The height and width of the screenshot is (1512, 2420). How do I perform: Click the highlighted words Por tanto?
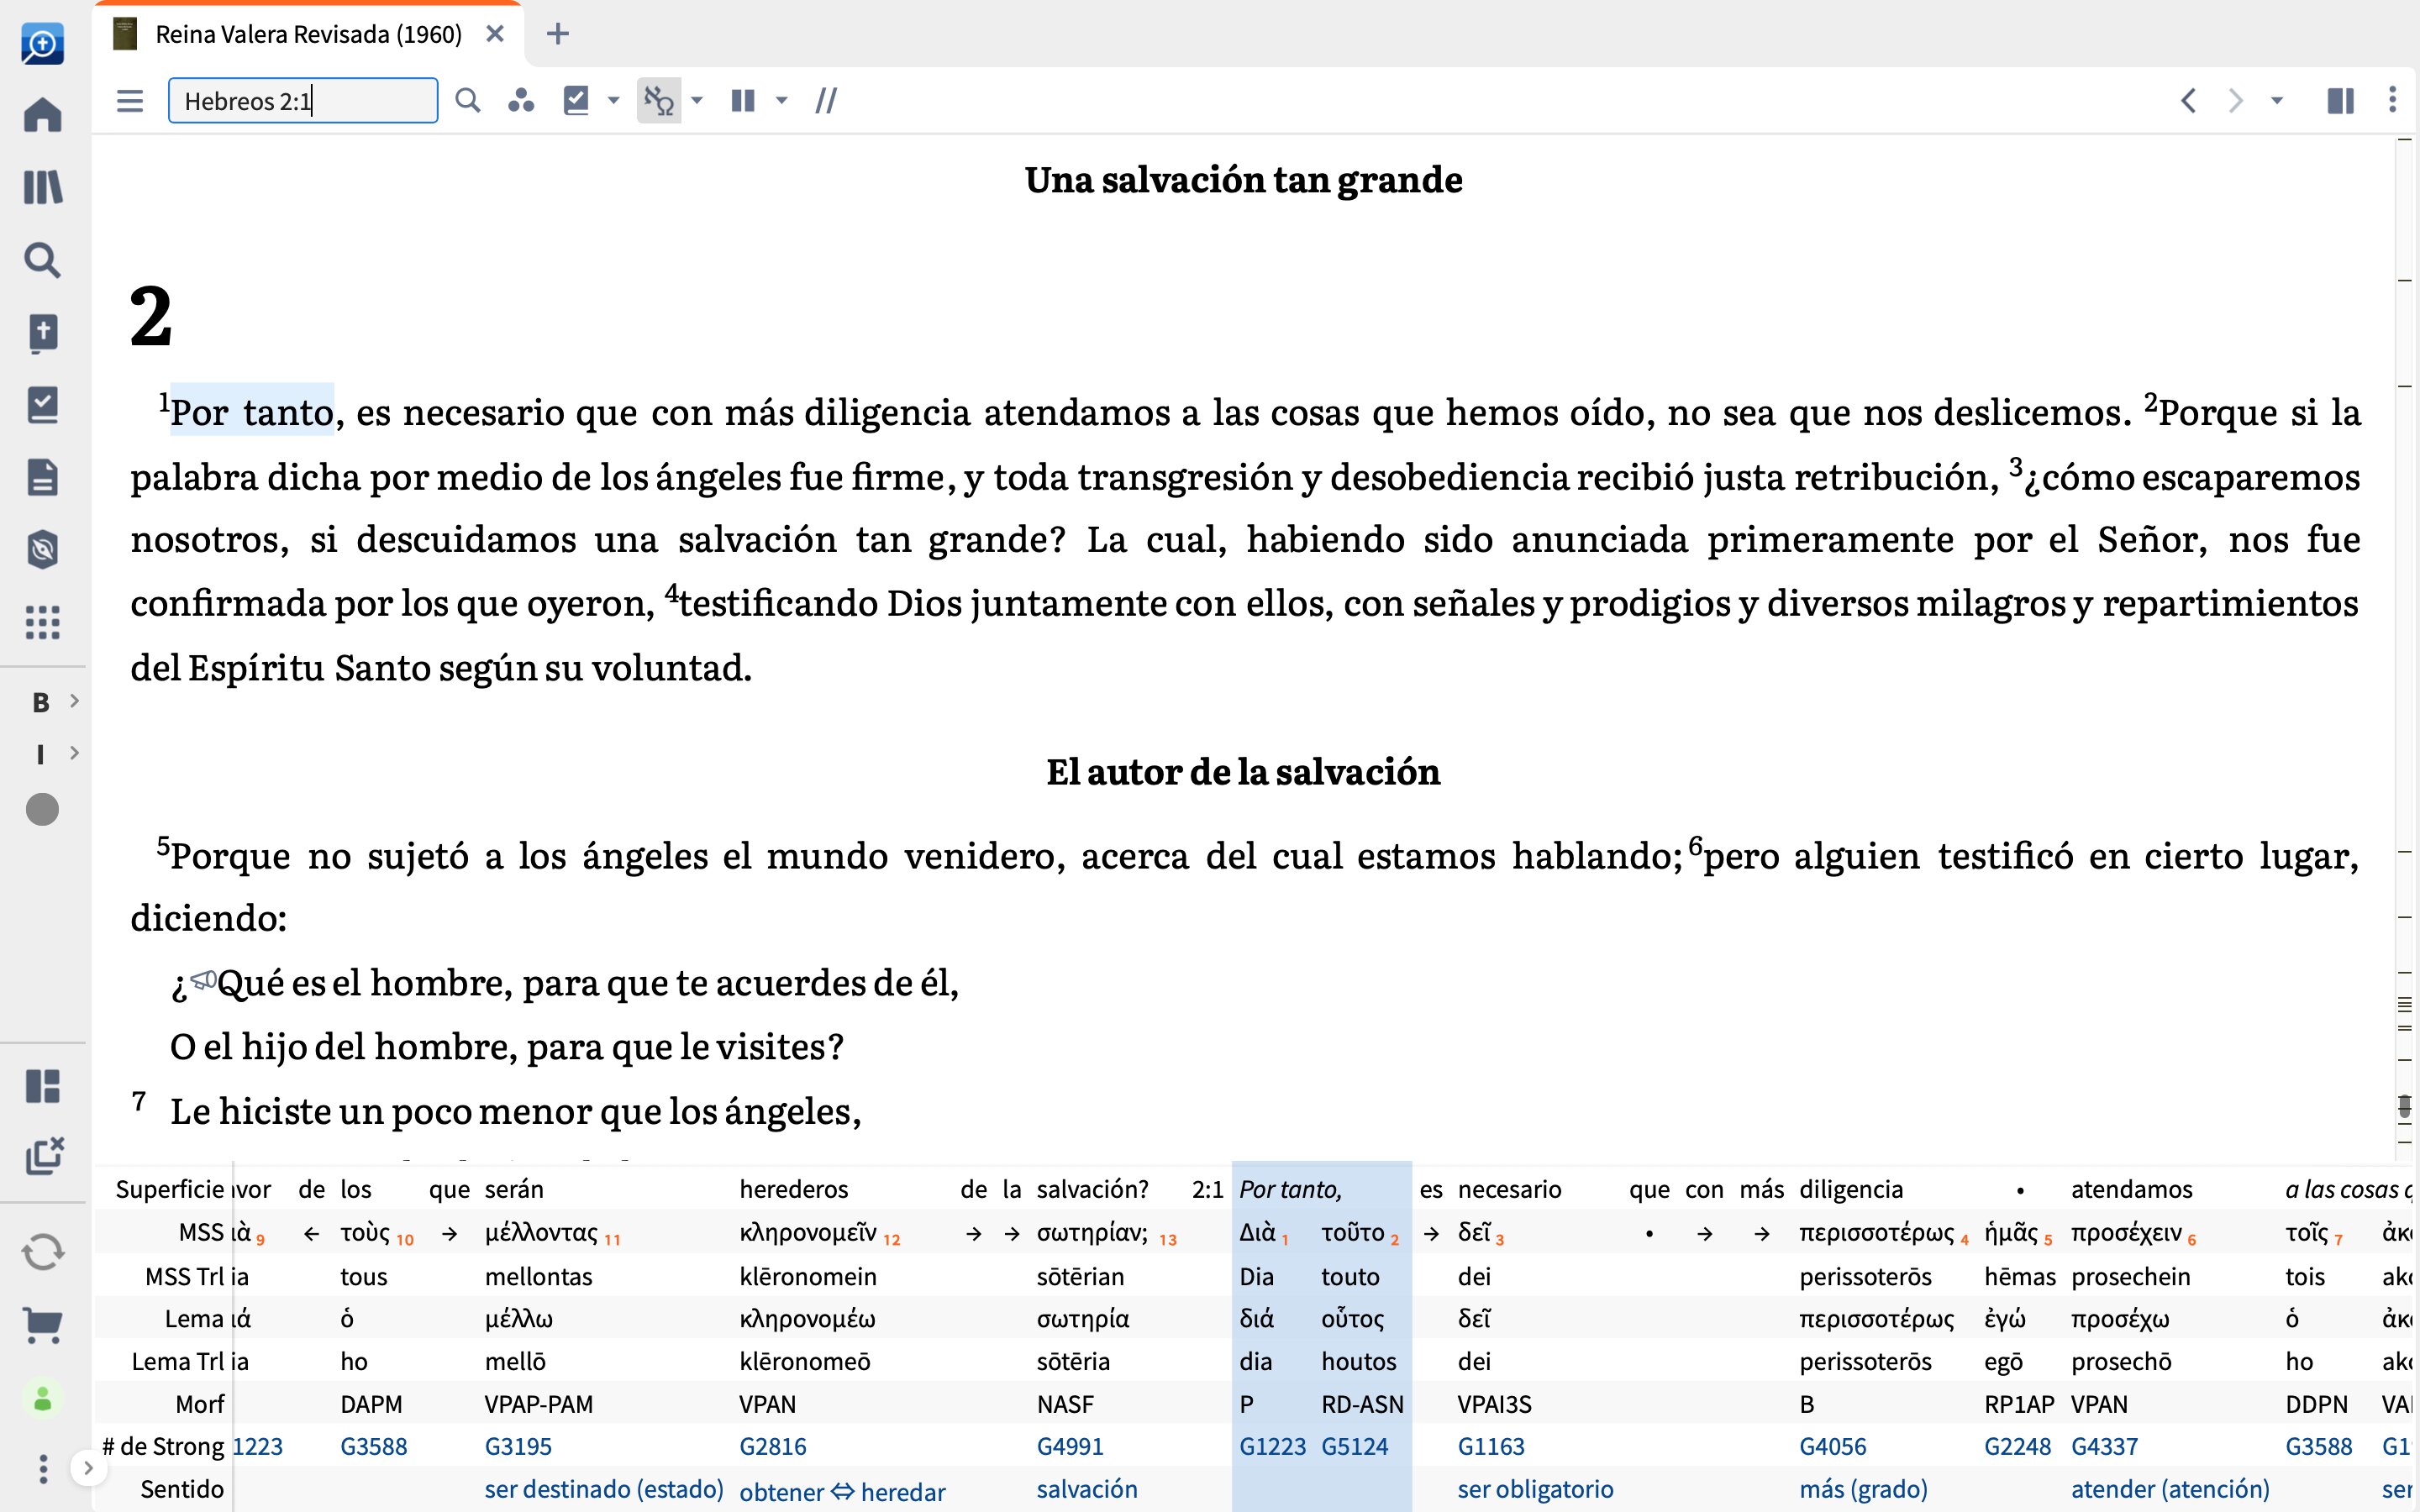pos(252,412)
